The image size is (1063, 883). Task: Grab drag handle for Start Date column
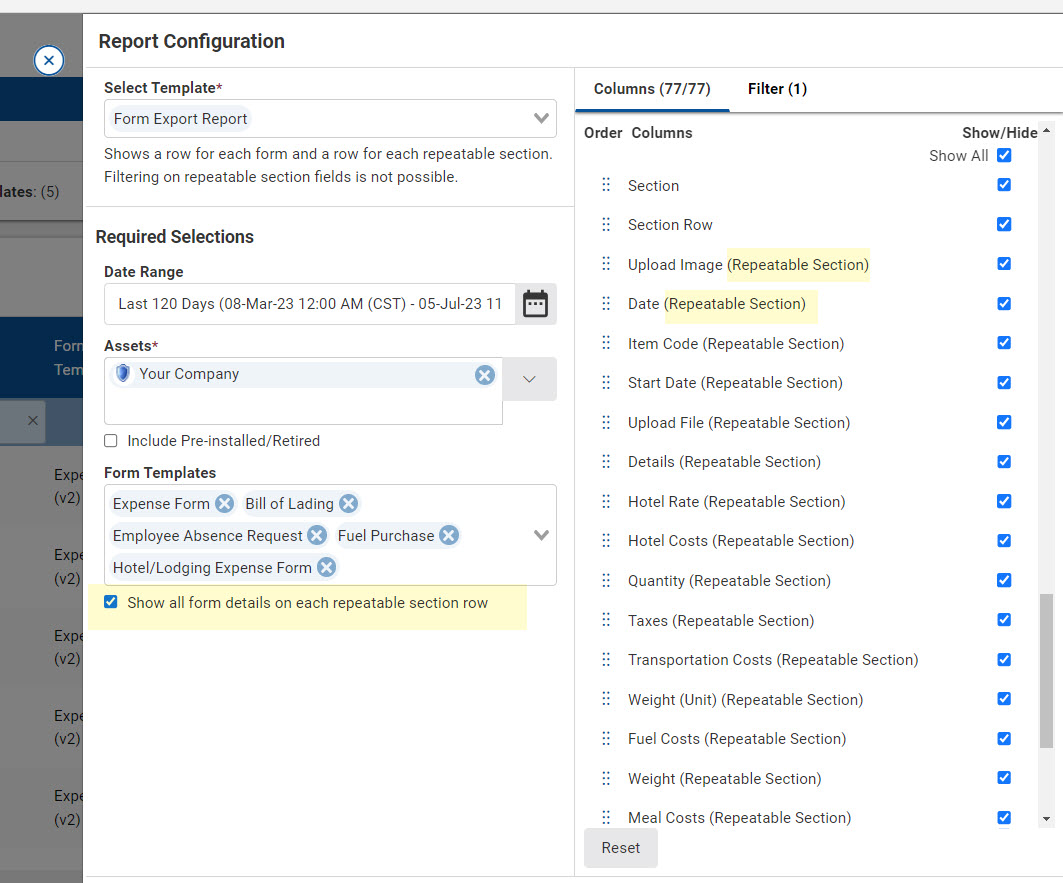pyautogui.click(x=606, y=382)
